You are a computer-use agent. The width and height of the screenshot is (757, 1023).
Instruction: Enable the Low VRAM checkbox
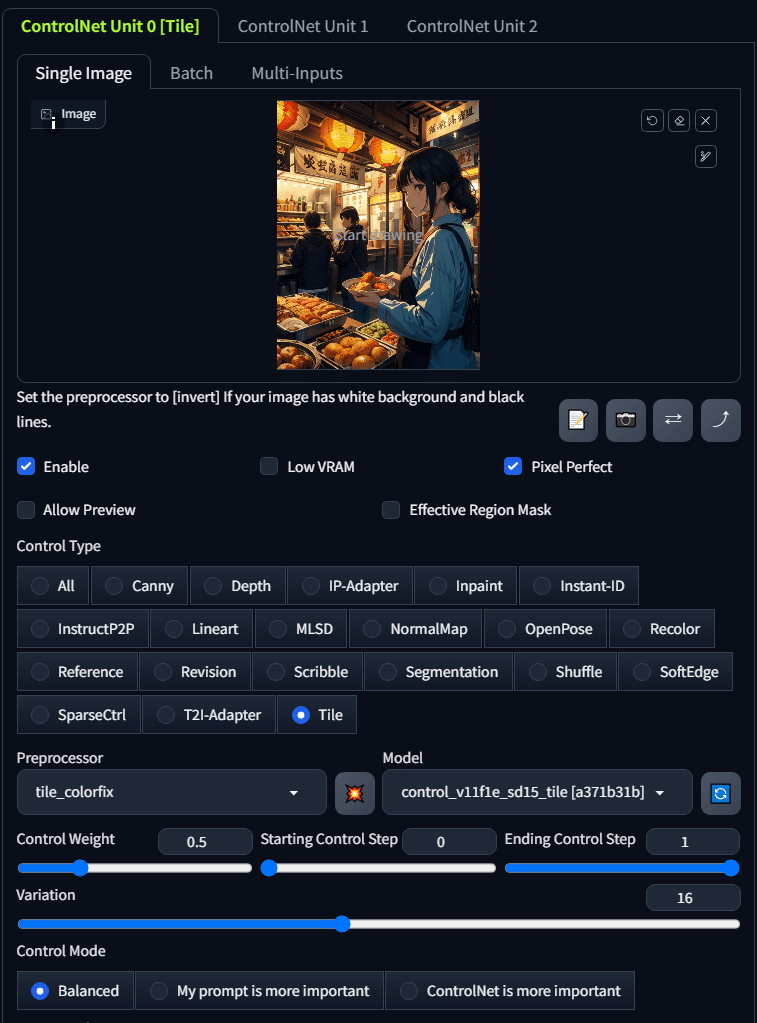pos(269,466)
